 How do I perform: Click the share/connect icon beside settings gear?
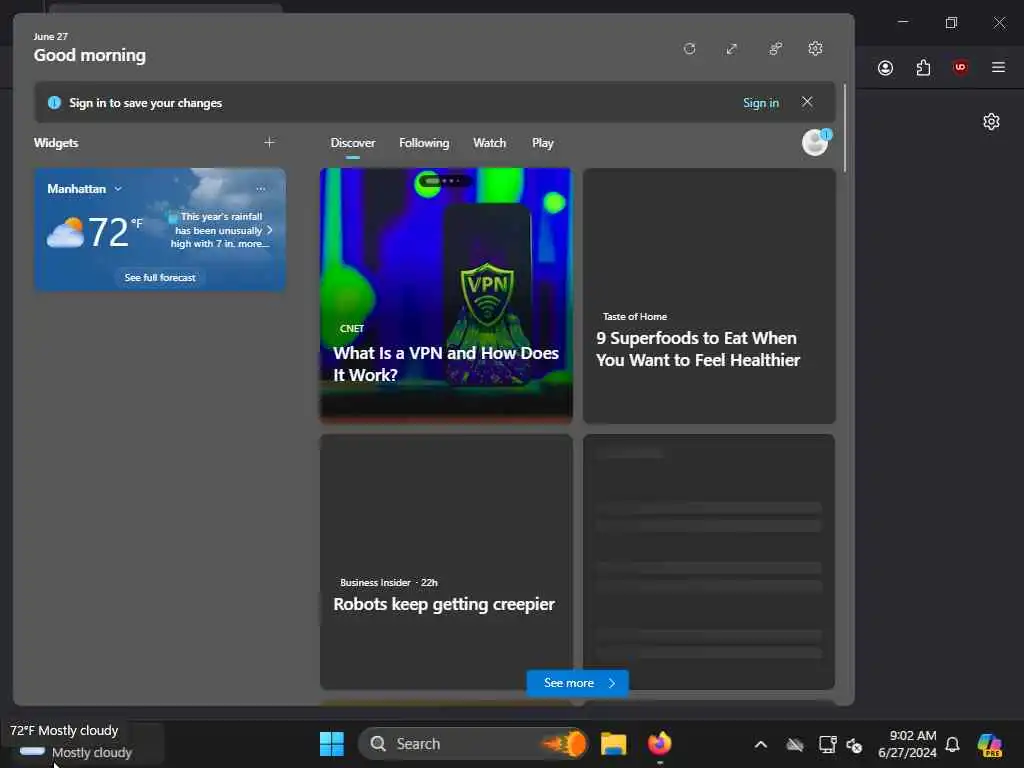pos(775,49)
